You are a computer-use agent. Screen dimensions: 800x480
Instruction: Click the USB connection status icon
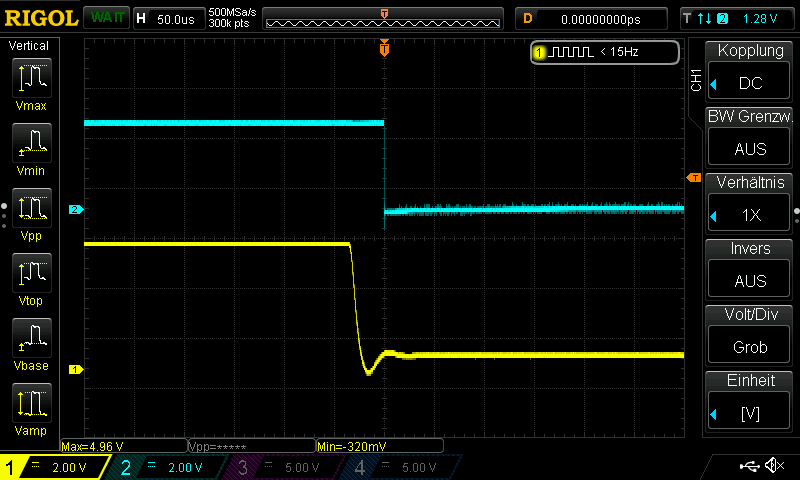pyautogui.click(x=749, y=465)
